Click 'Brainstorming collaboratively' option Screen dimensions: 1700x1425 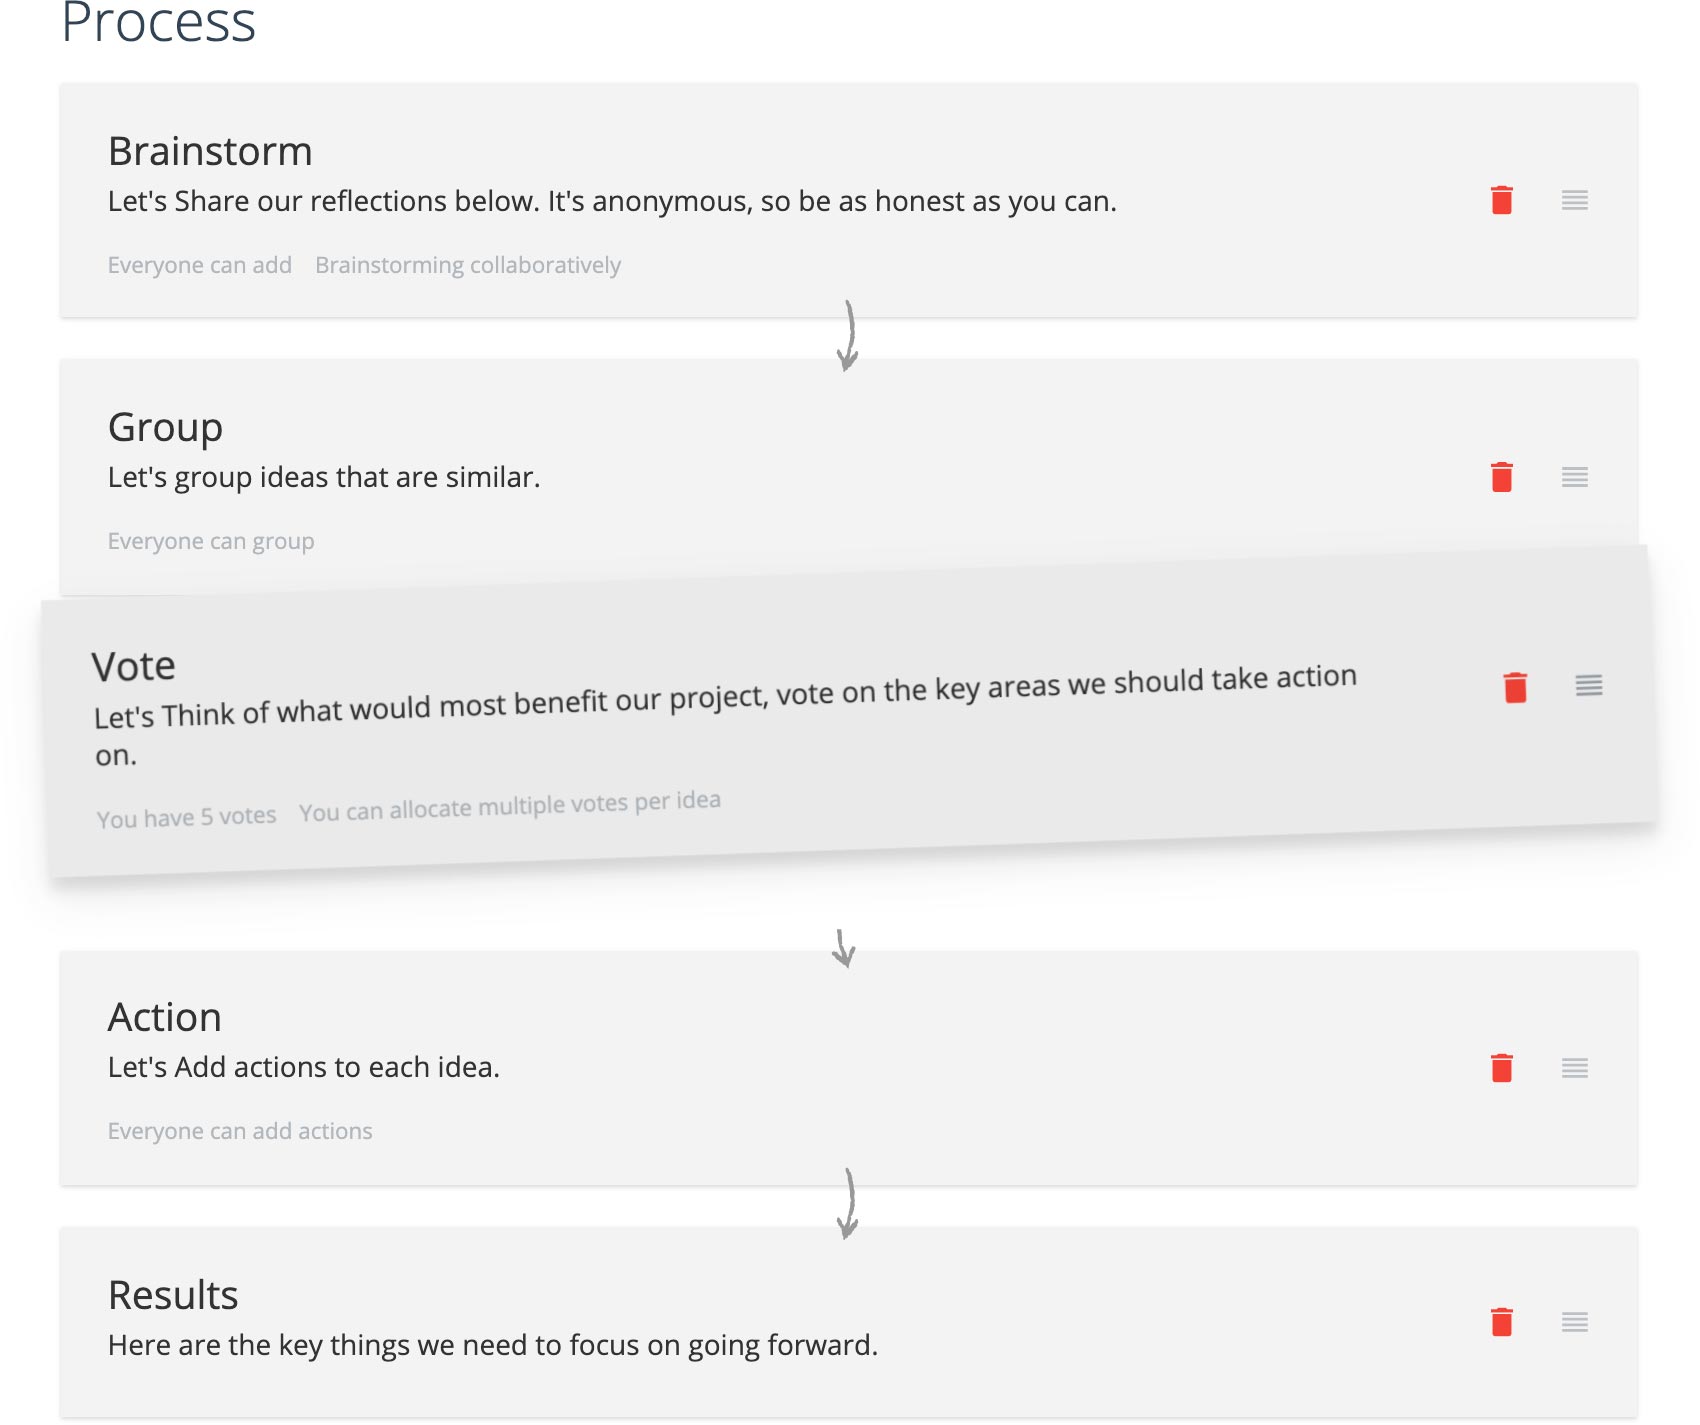point(468,265)
